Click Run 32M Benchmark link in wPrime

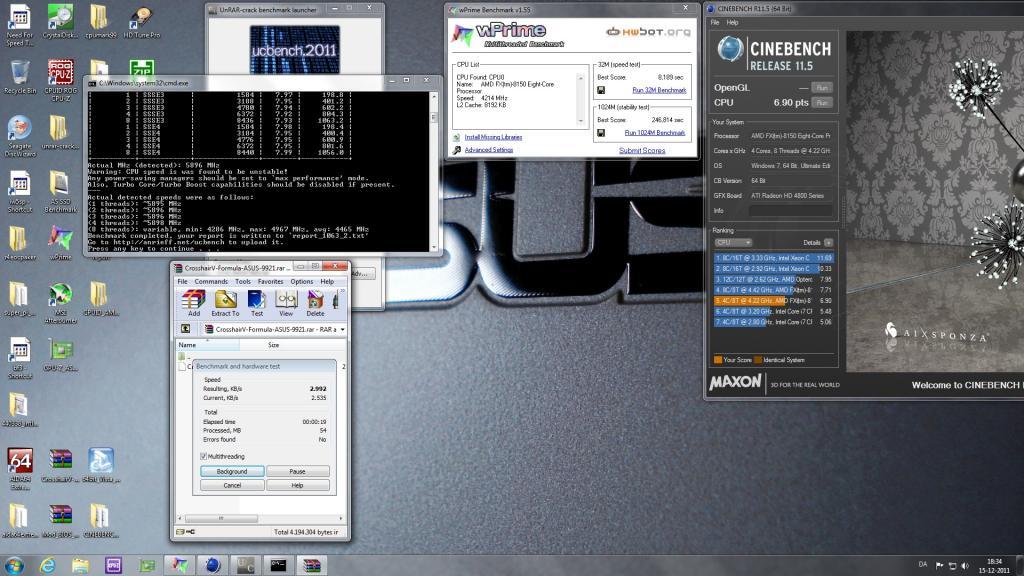point(659,90)
